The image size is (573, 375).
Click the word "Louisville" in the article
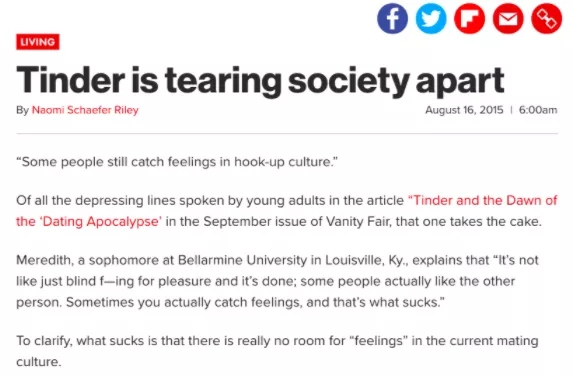pyautogui.click(x=354, y=260)
